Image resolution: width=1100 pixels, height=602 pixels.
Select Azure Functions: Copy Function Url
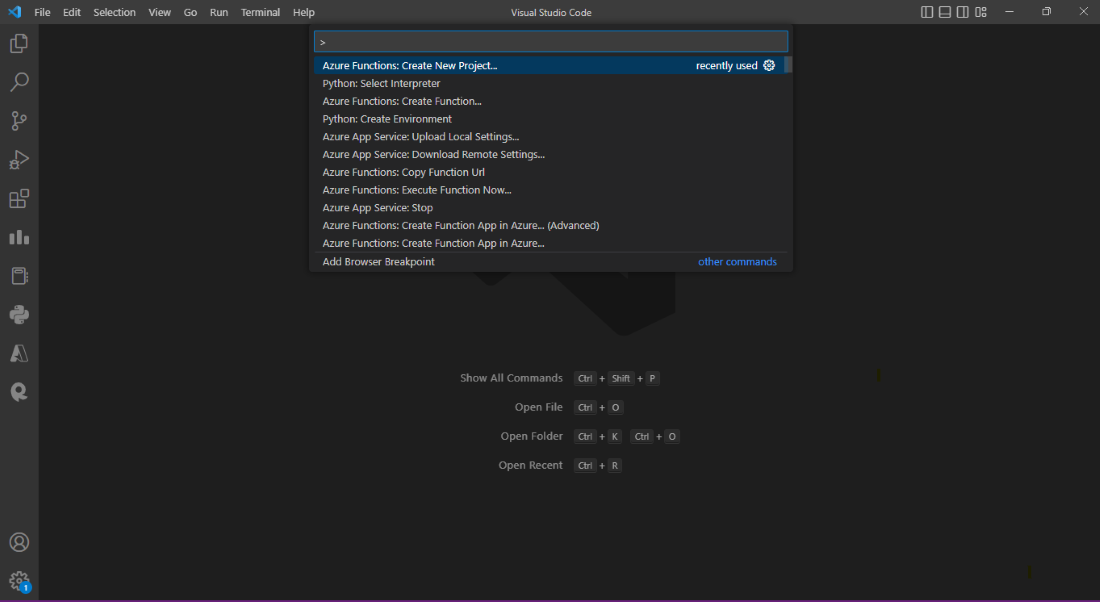click(549, 172)
